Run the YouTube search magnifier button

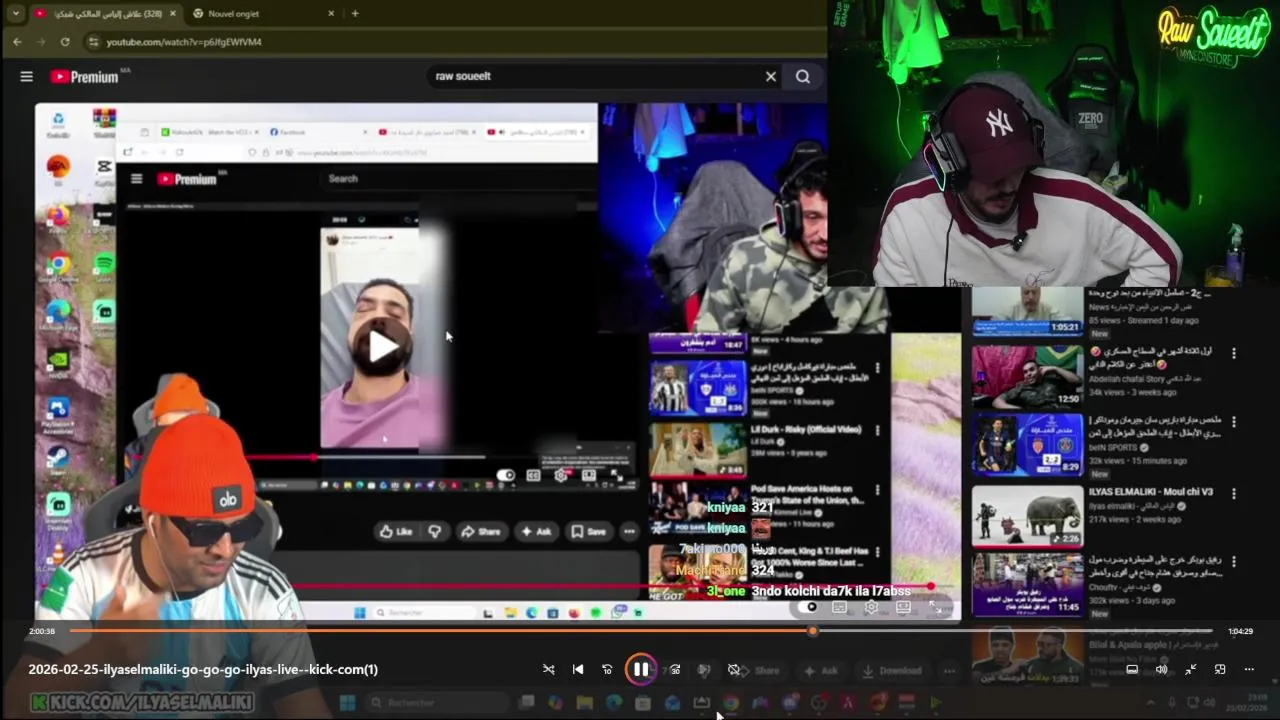point(803,76)
